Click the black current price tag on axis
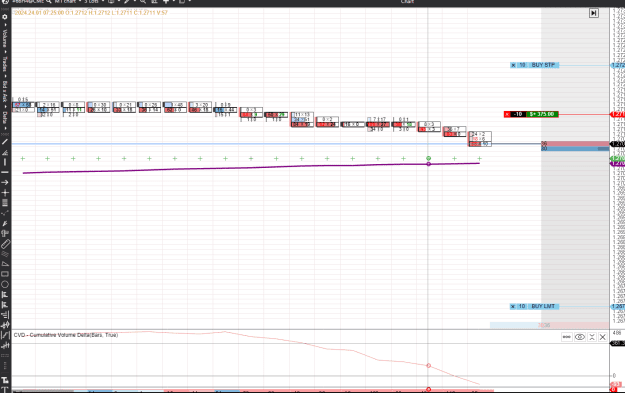625x393 pixels. (x=618, y=144)
